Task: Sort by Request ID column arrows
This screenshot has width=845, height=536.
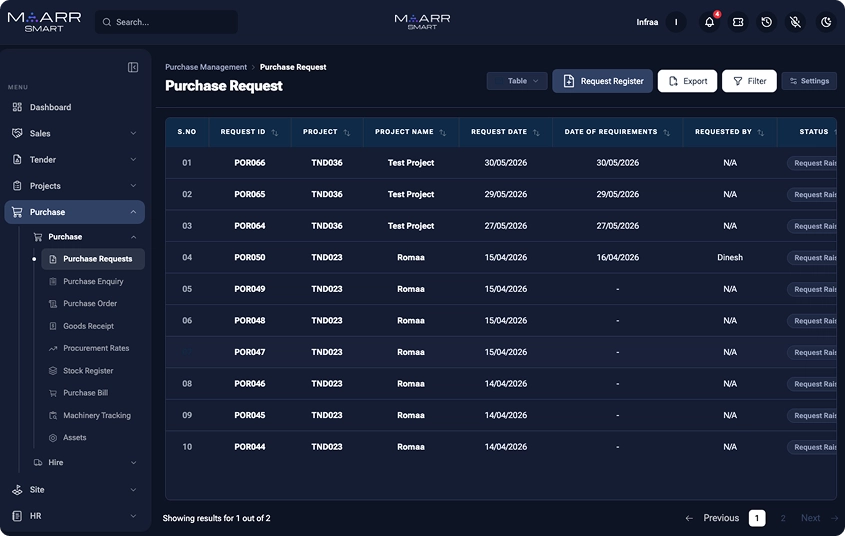Action: pos(275,133)
